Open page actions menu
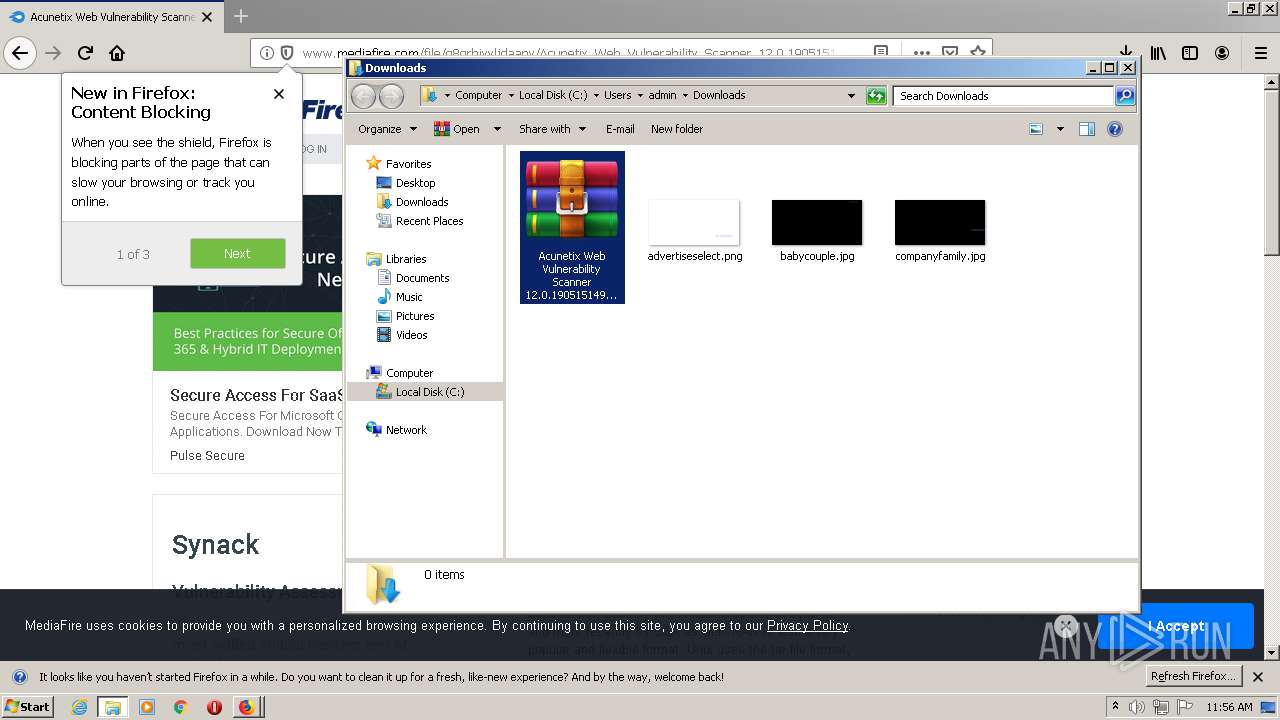Viewport: 1280px width, 720px height. tap(921, 53)
